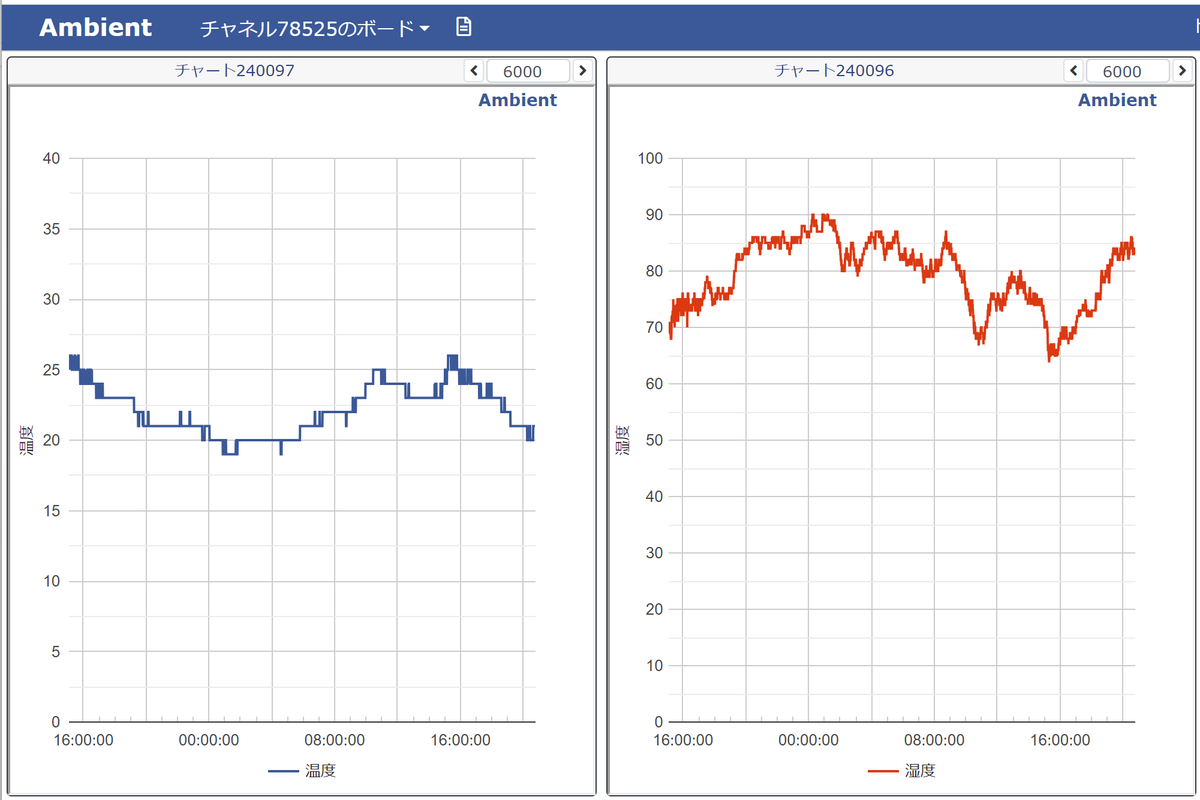This screenshot has width=1200, height=800.
Task: Click next arrow on チャート240096
Action: [1182, 71]
